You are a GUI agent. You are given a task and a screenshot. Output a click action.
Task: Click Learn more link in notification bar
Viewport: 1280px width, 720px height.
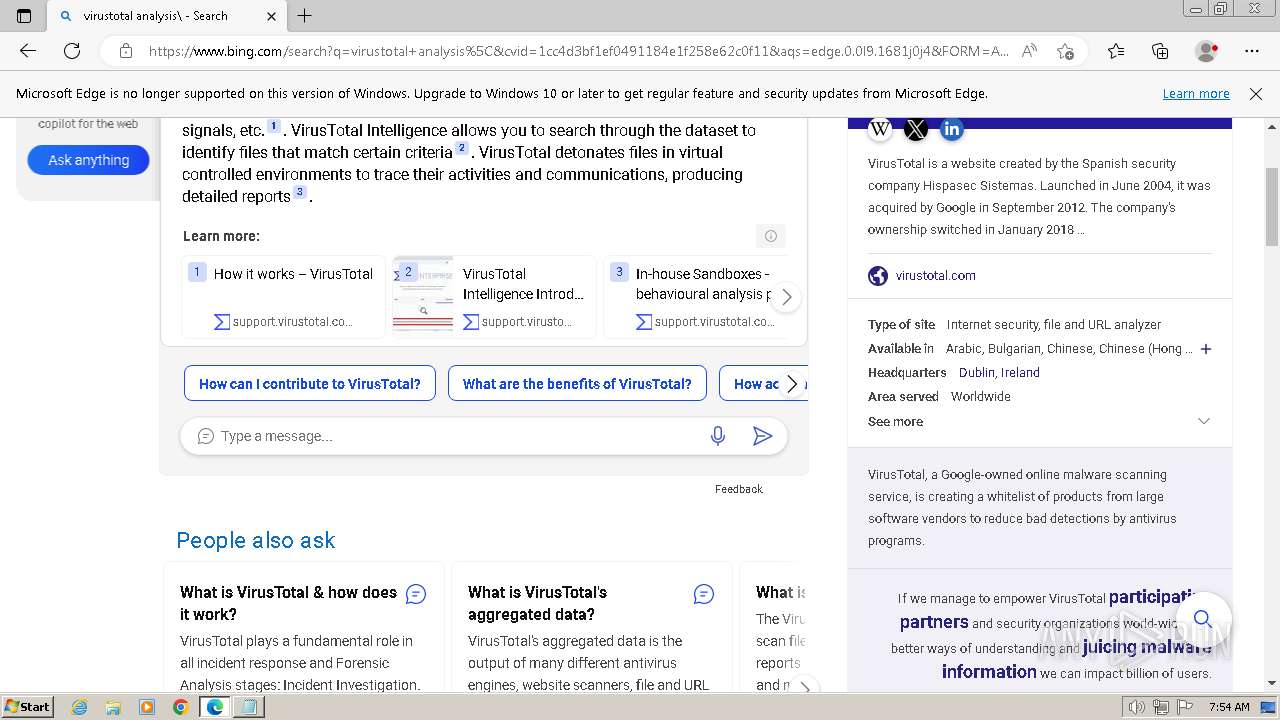pos(1196,93)
